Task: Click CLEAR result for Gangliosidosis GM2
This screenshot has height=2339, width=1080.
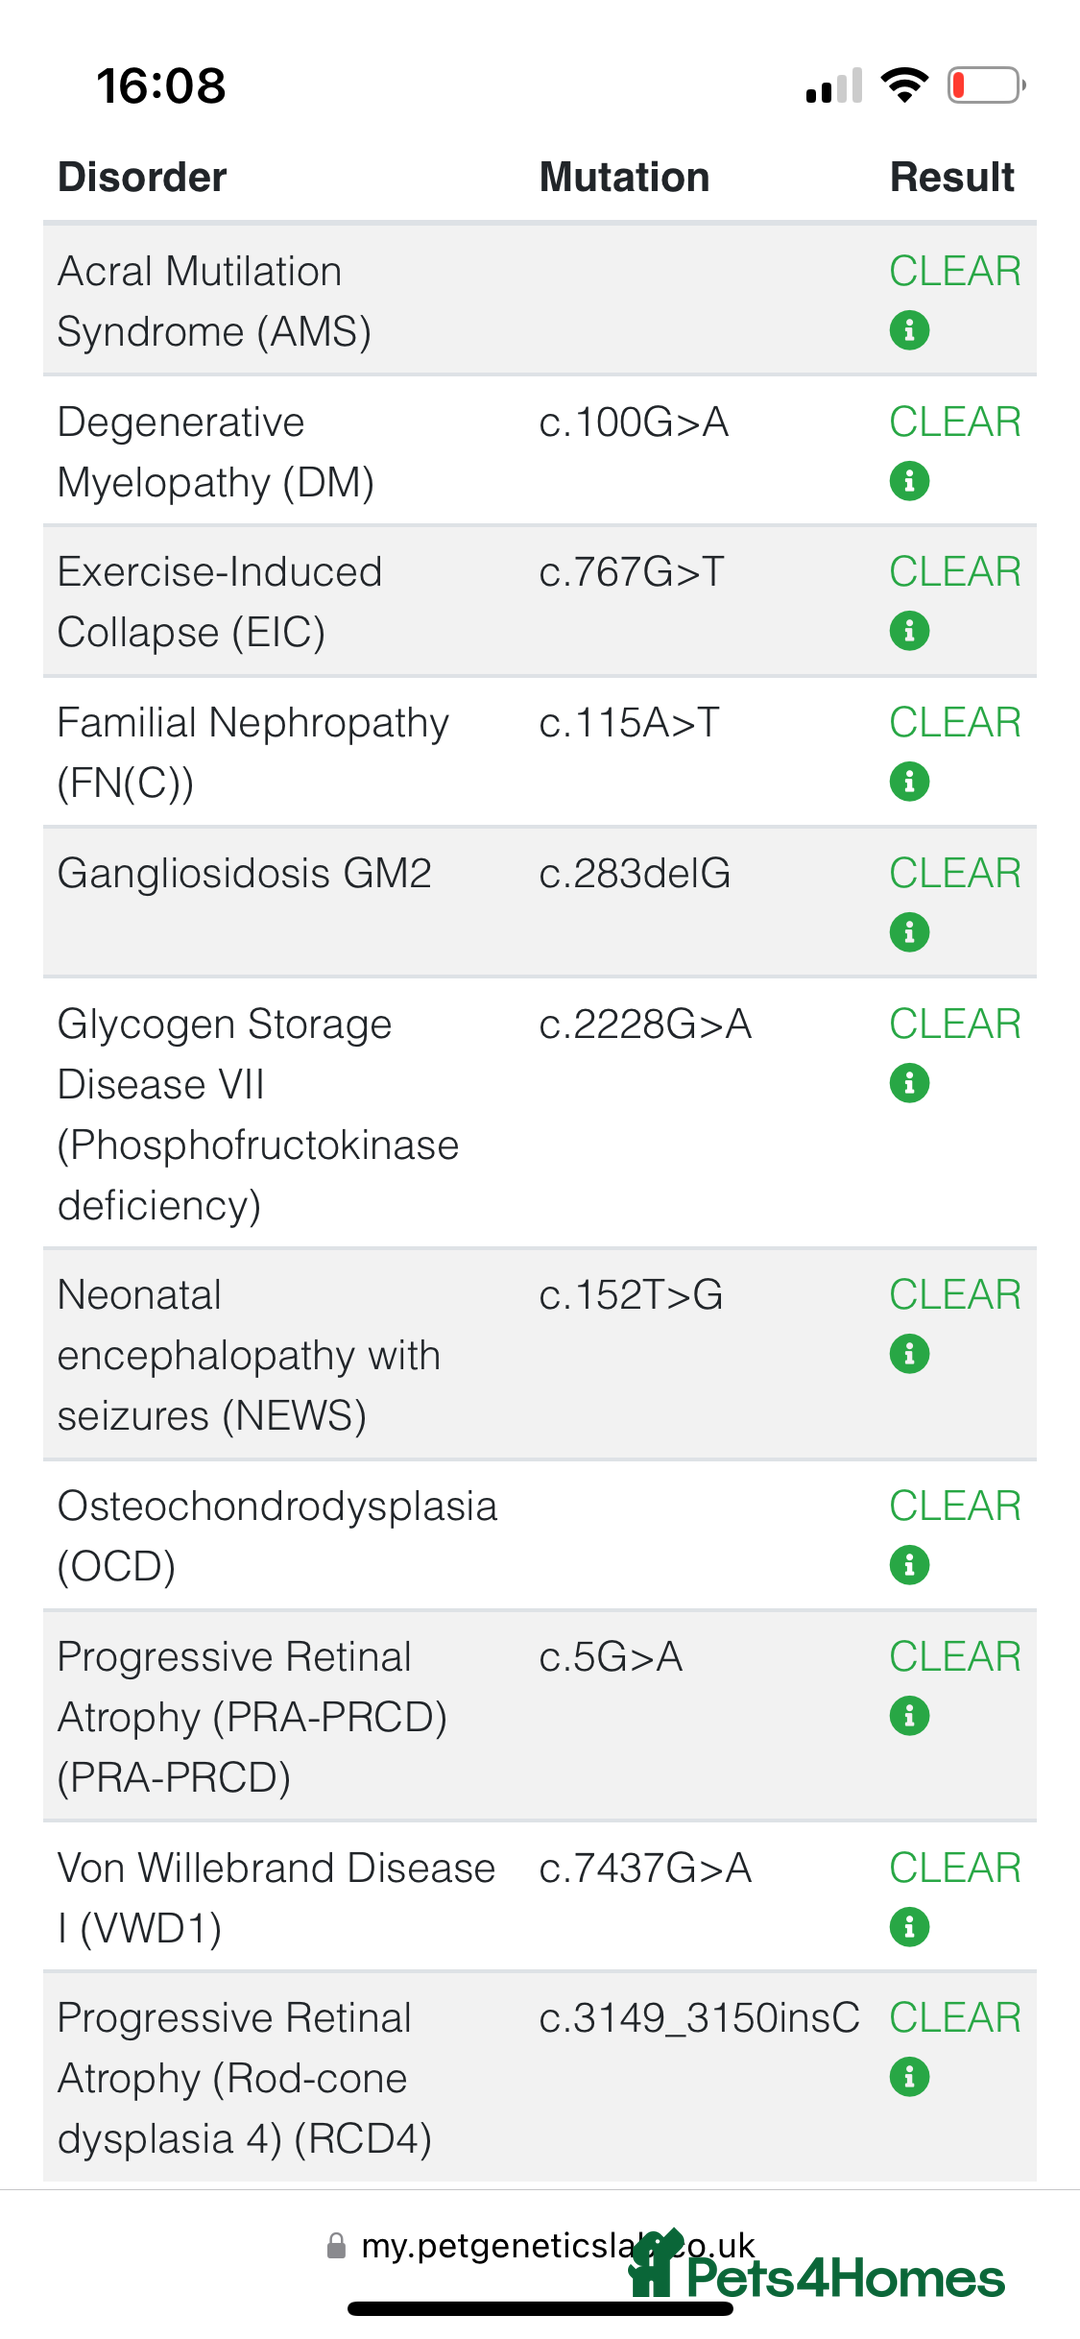Action: [x=955, y=873]
